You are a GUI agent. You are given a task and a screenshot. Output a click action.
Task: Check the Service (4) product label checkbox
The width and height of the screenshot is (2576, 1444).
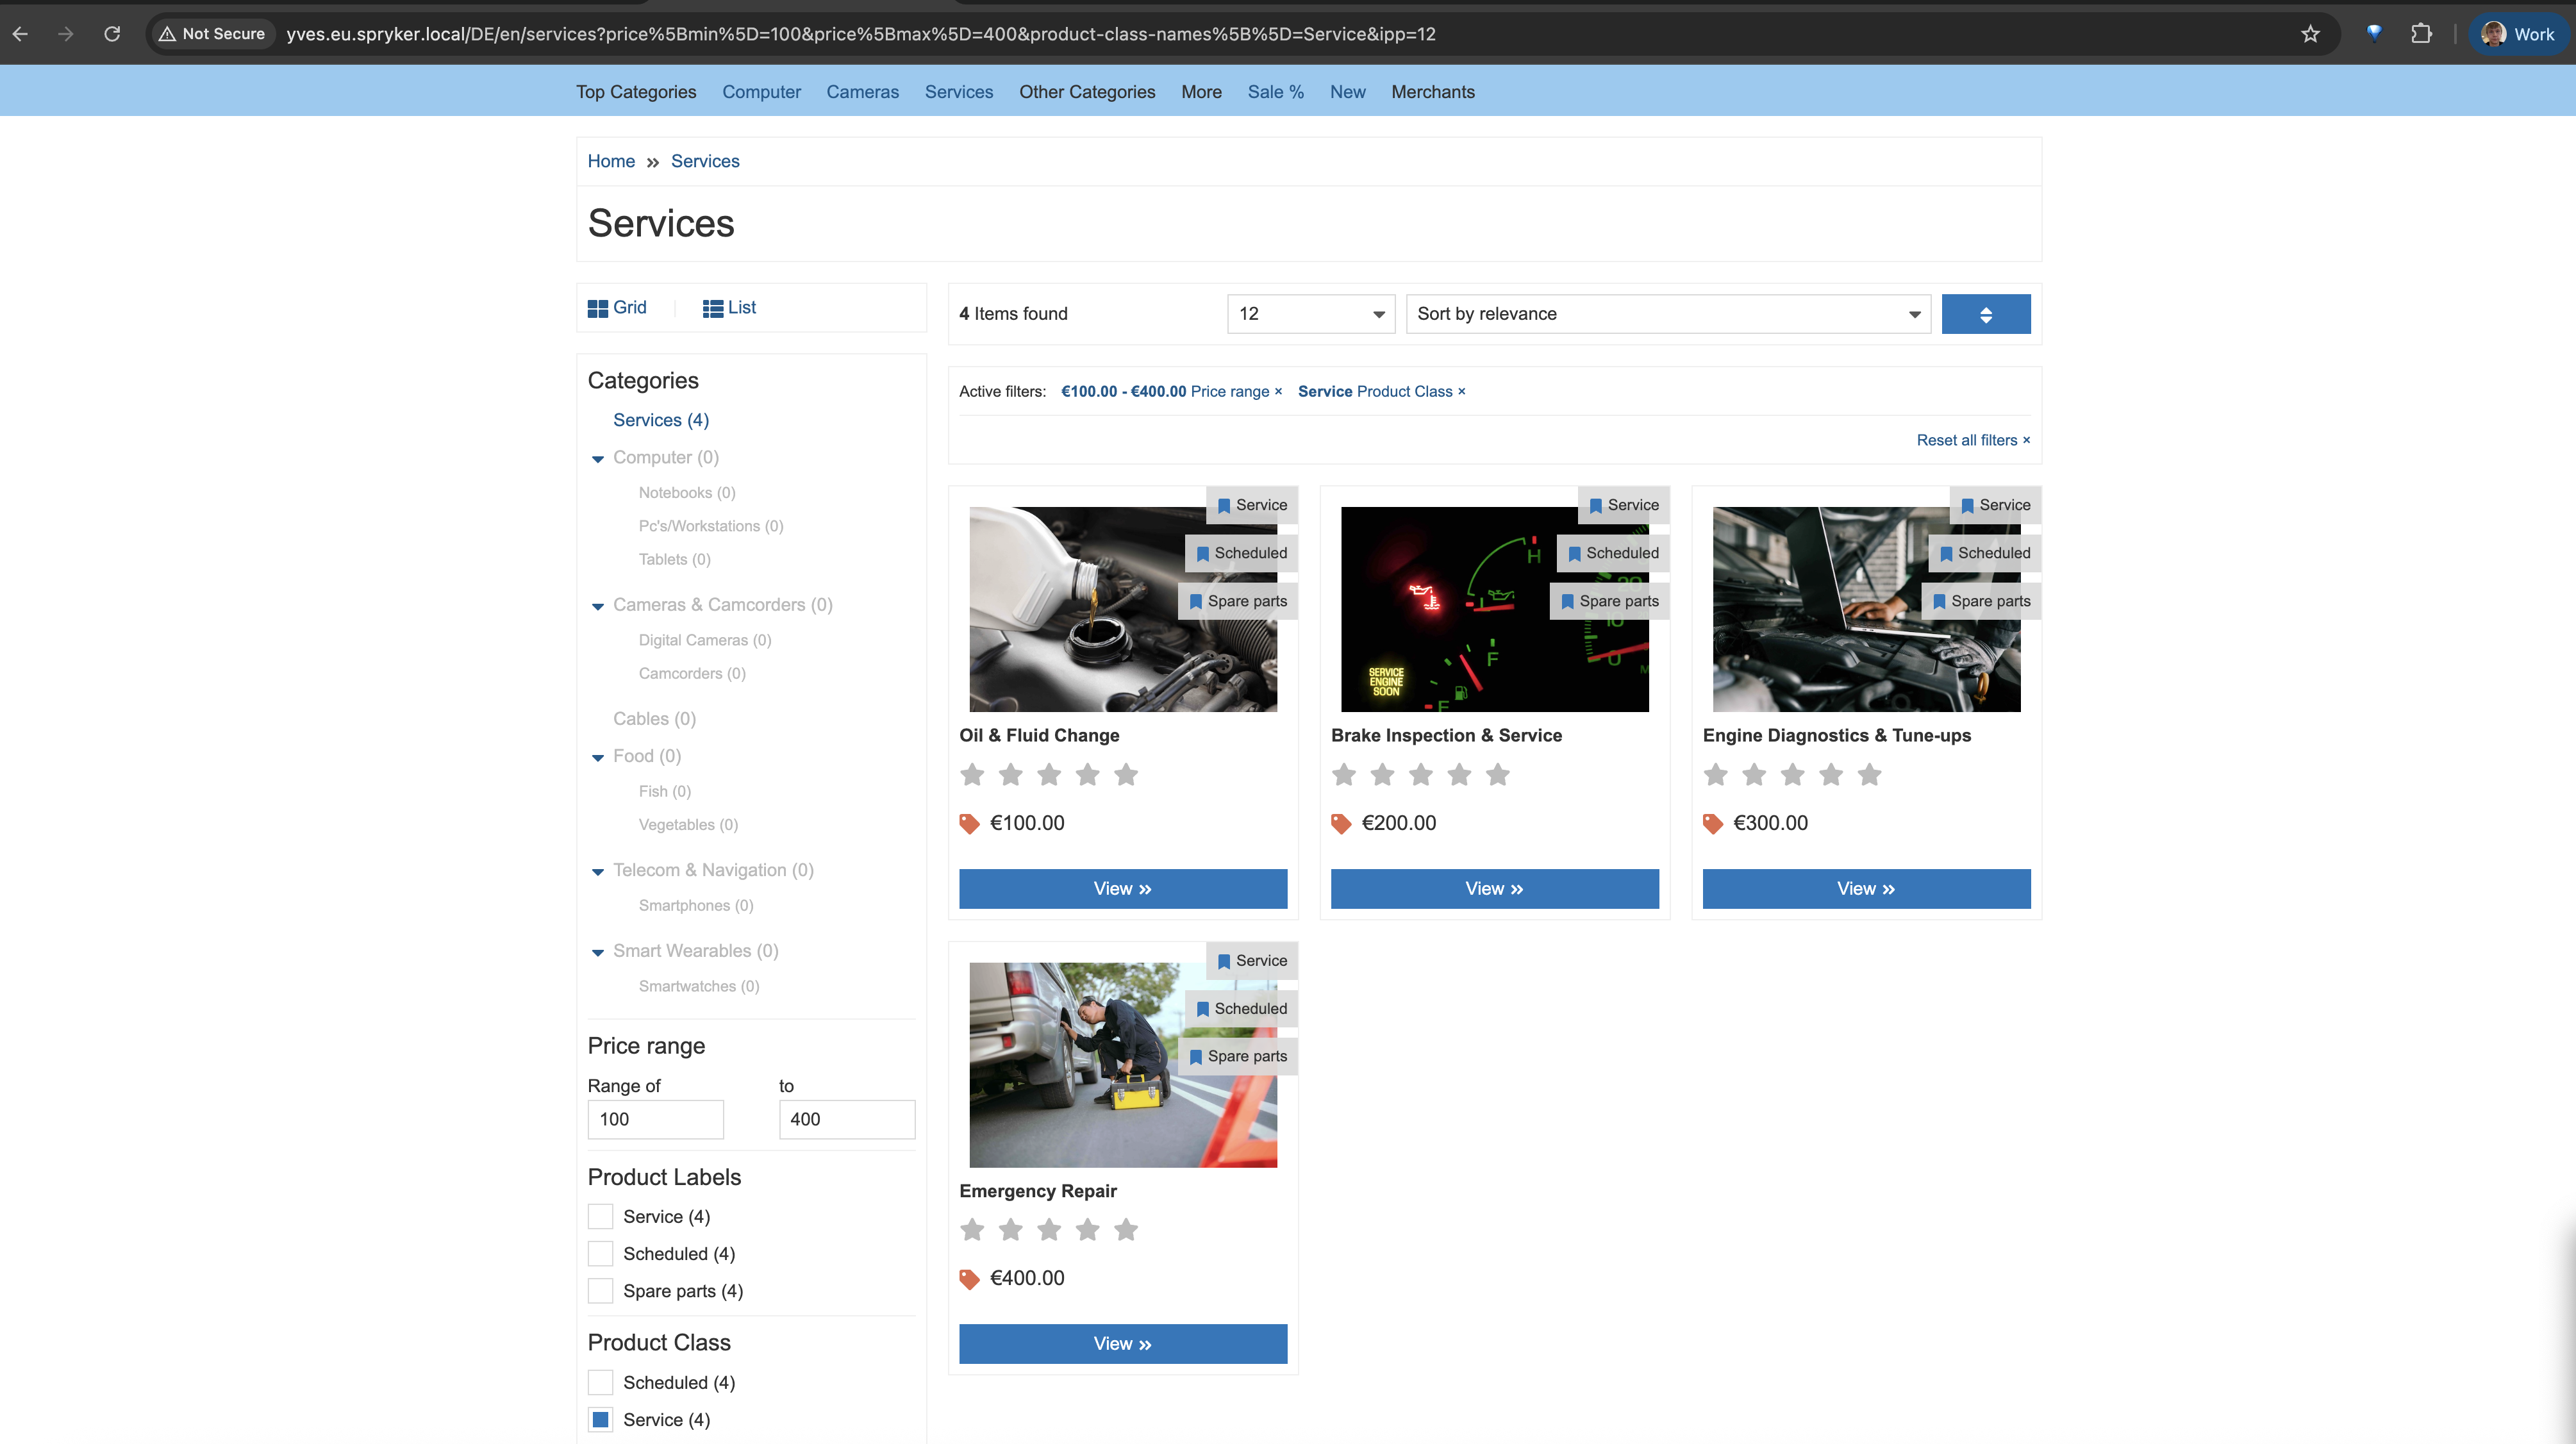click(600, 1216)
